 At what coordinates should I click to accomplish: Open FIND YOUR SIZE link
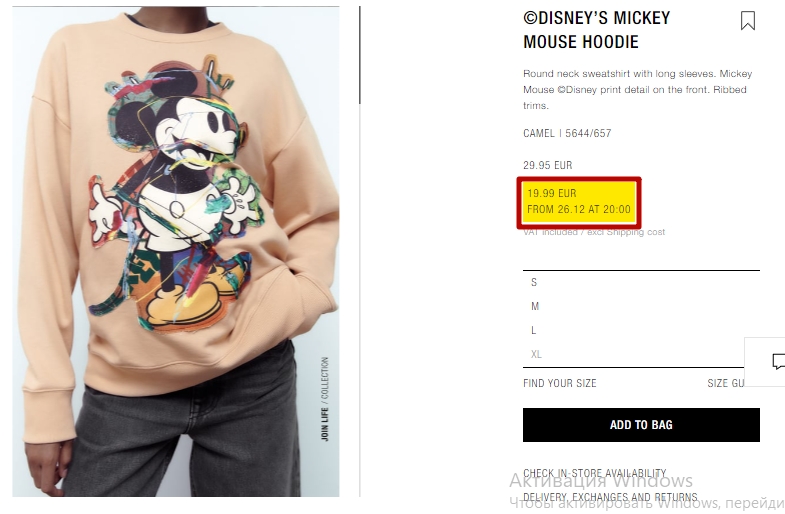coord(560,383)
